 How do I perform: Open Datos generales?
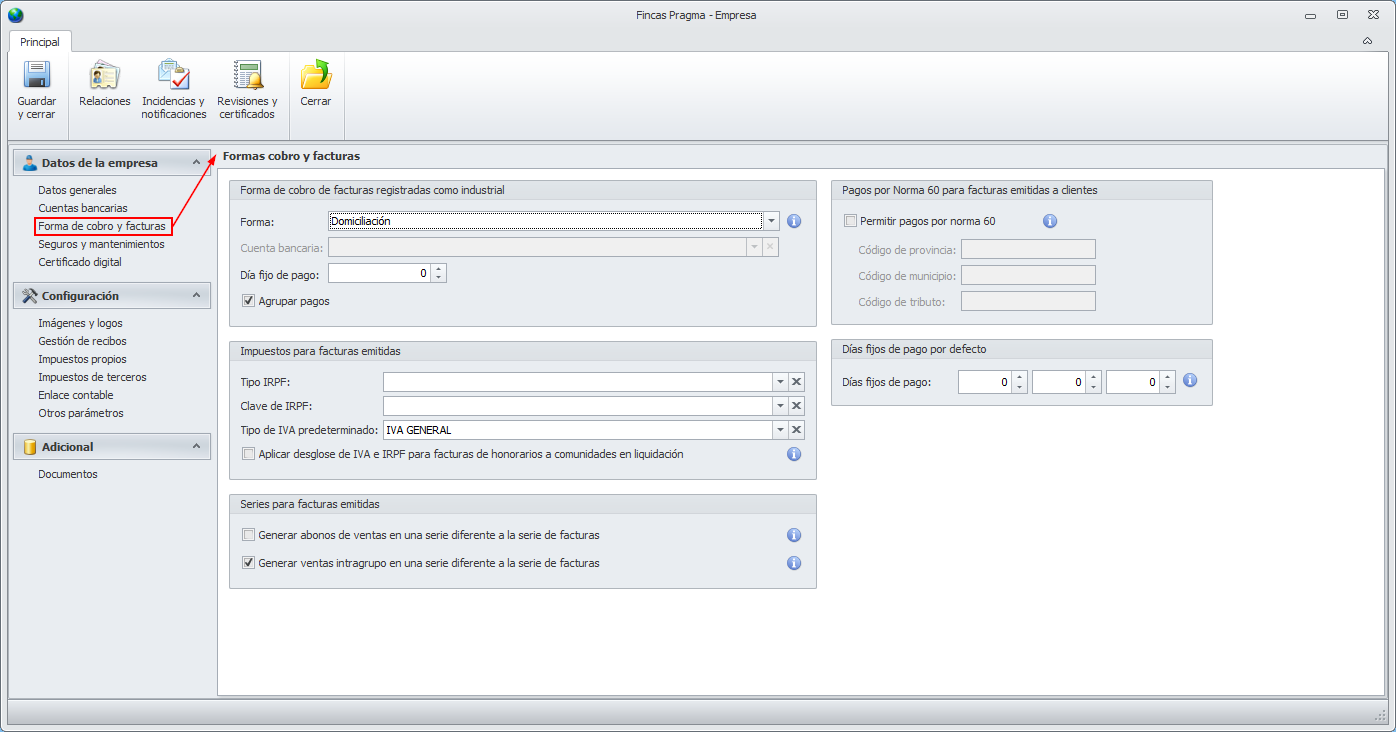[x=77, y=190]
